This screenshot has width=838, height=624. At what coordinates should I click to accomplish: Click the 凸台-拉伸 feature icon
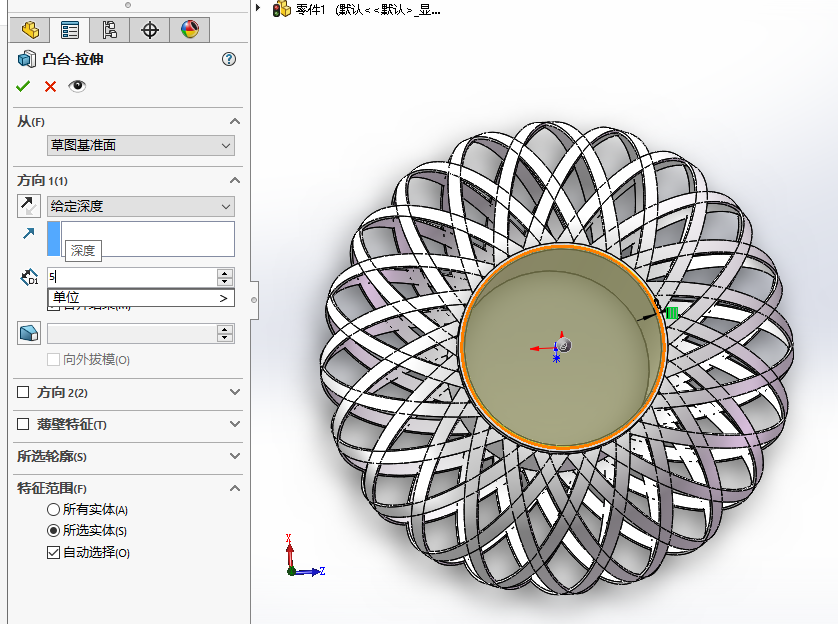[x=27, y=59]
